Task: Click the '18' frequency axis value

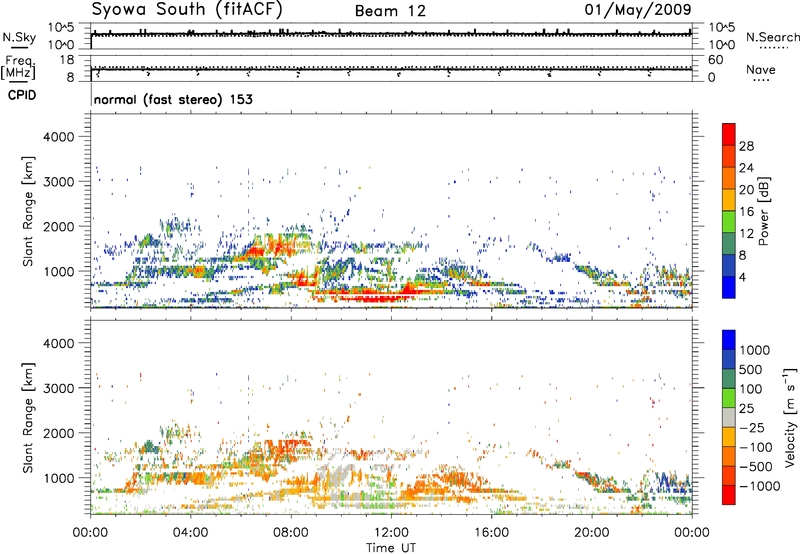Action: coord(67,60)
